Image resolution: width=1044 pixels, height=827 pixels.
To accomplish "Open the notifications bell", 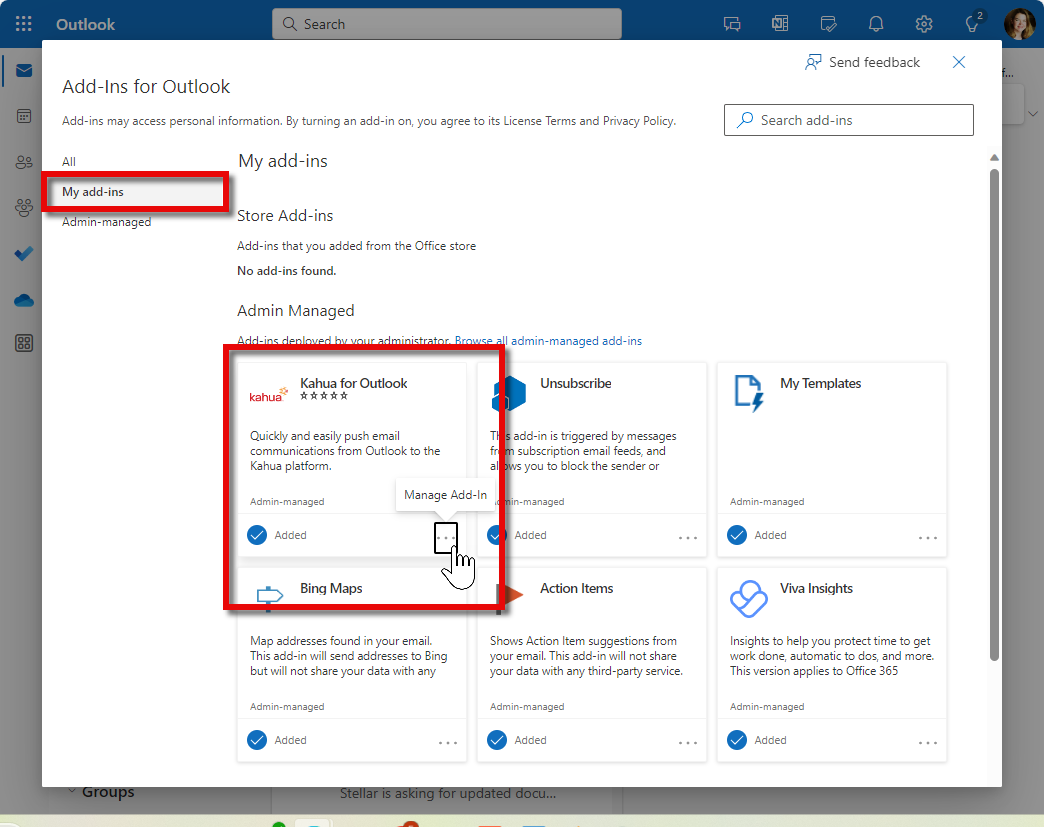I will [x=876, y=24].
